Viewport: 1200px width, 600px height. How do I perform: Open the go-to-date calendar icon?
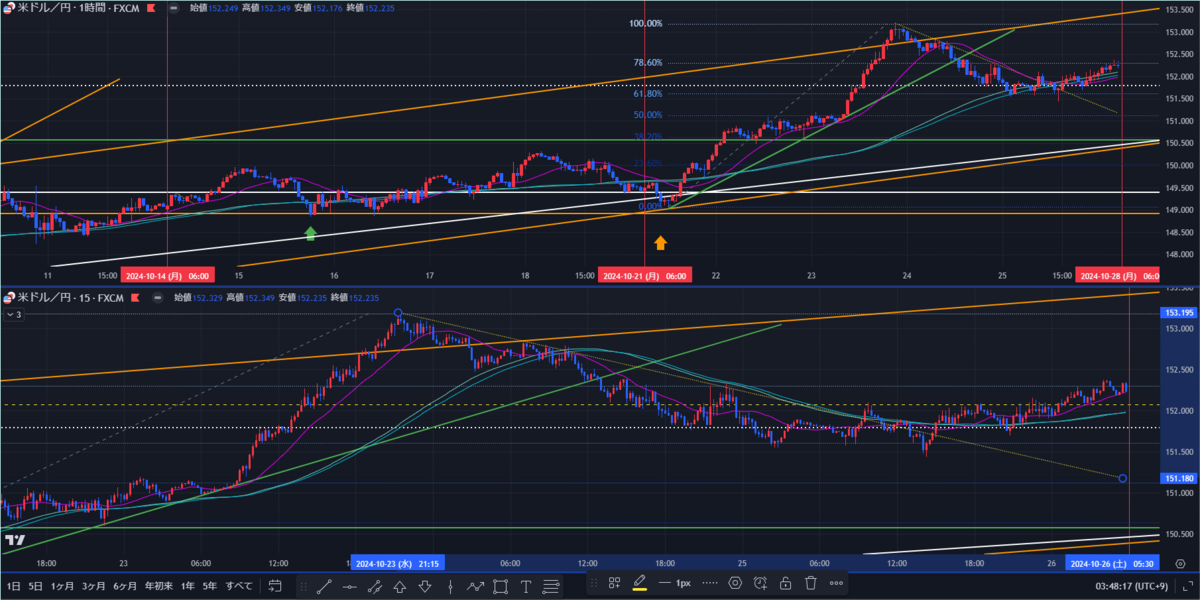tap(274, 586)
